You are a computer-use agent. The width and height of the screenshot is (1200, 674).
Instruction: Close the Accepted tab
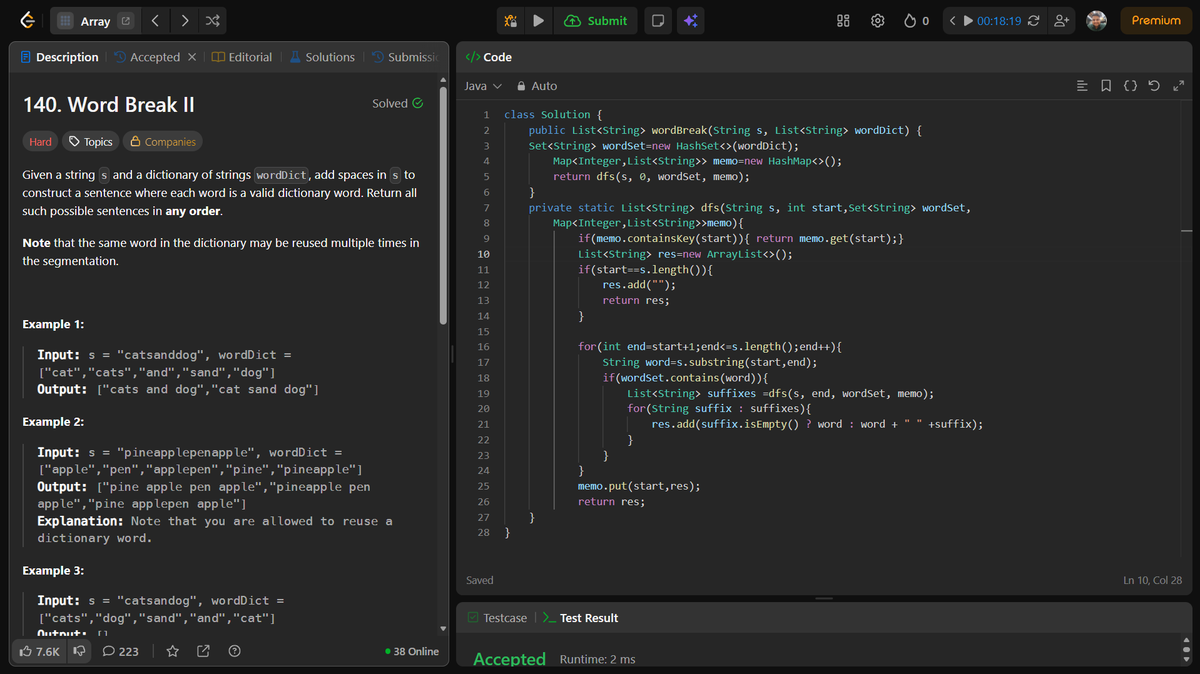pos(192,57)
